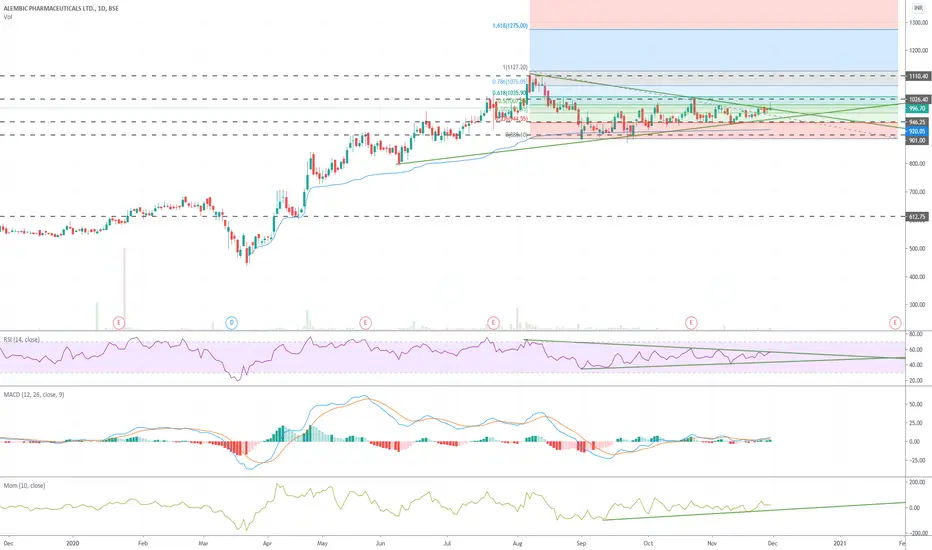This screenshot has width=932, height=550.
Task: Click the green 996.70 last price label
Action: 918,109
